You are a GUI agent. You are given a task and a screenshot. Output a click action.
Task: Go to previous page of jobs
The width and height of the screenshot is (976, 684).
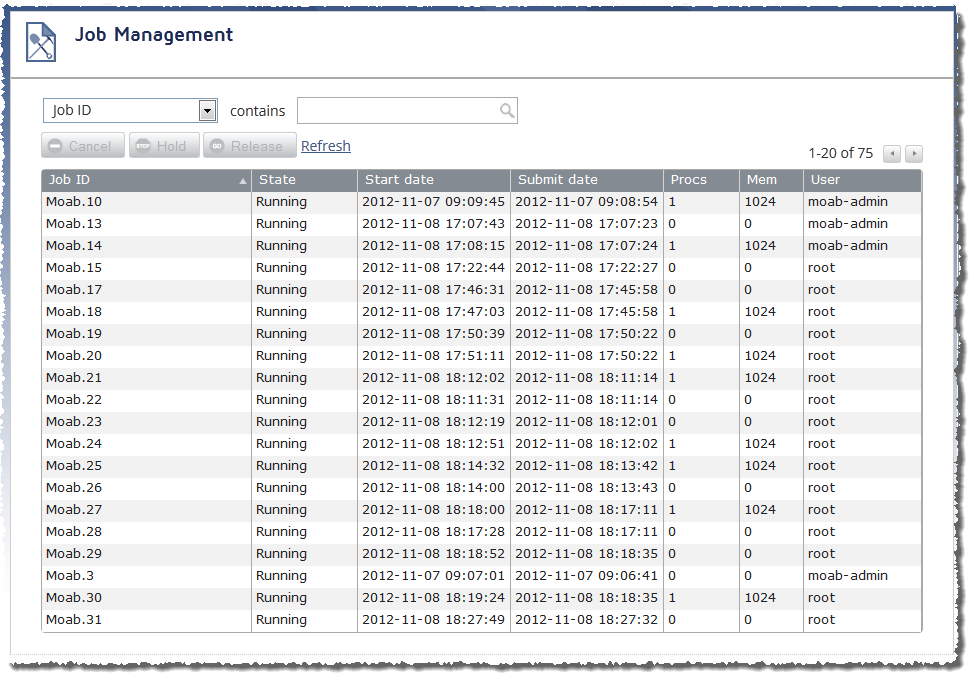pyautogui.click(x=892, y=153)
